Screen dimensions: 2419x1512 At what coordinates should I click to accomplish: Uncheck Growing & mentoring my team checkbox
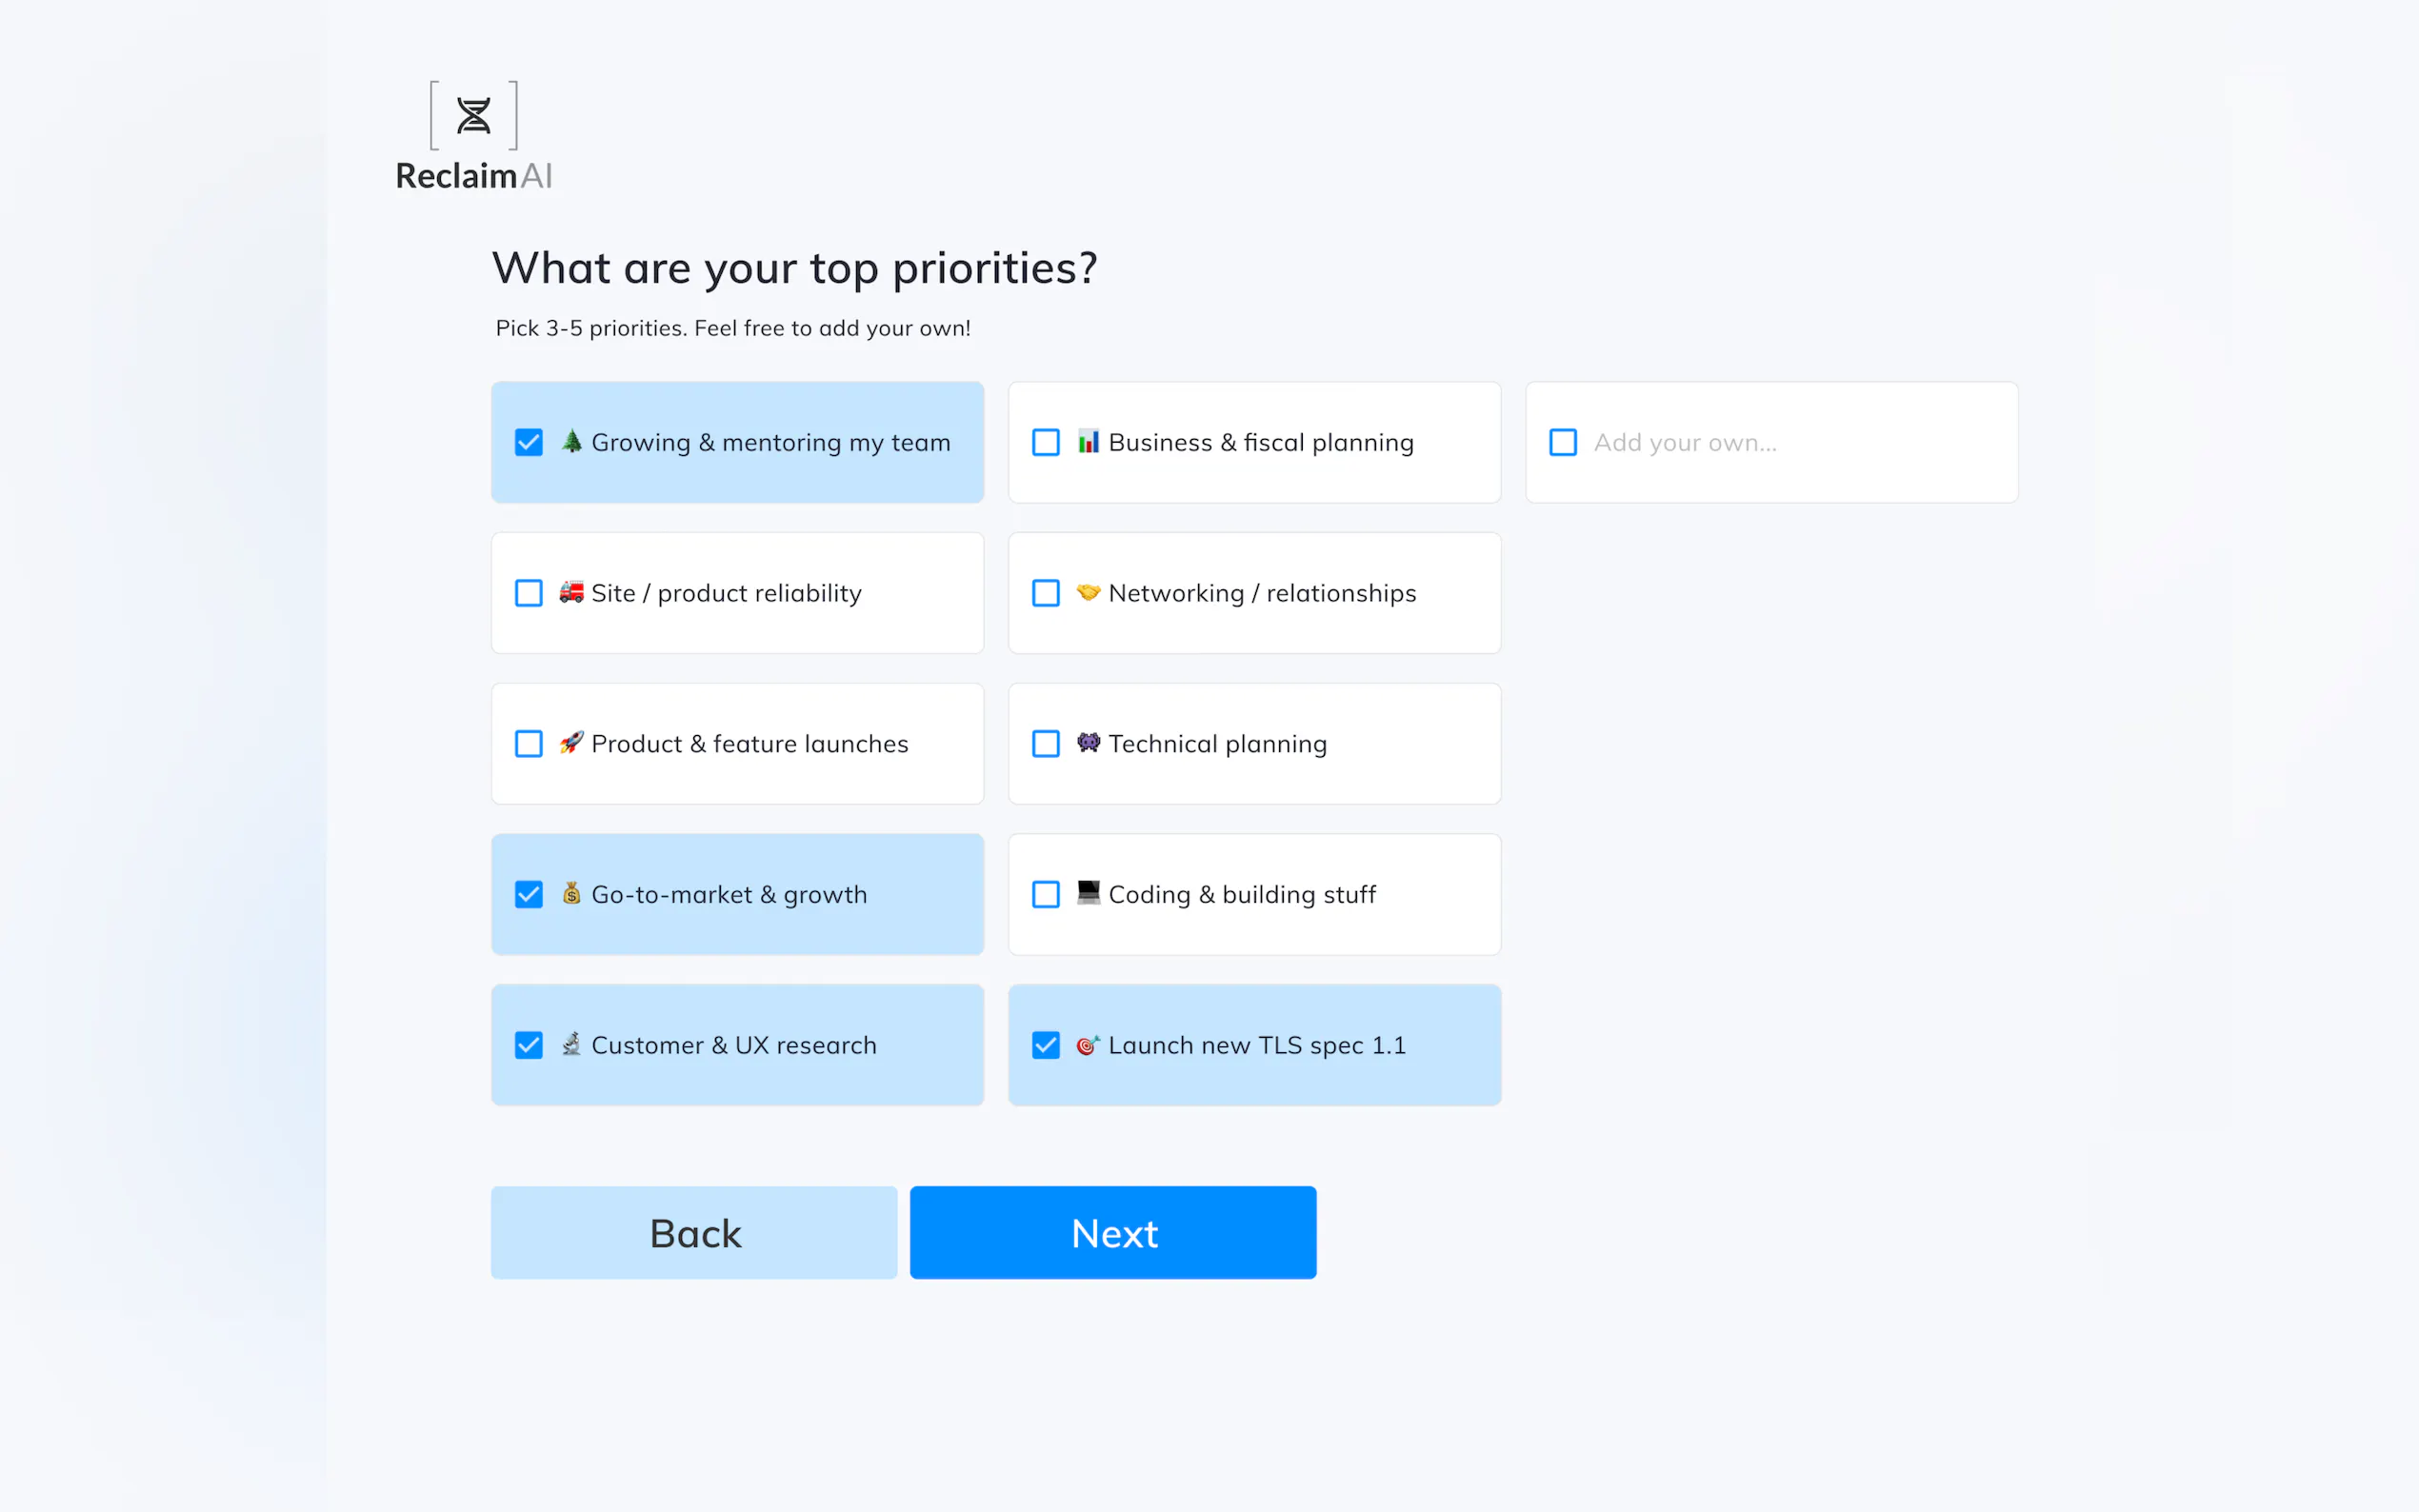[x=529, y=442]
